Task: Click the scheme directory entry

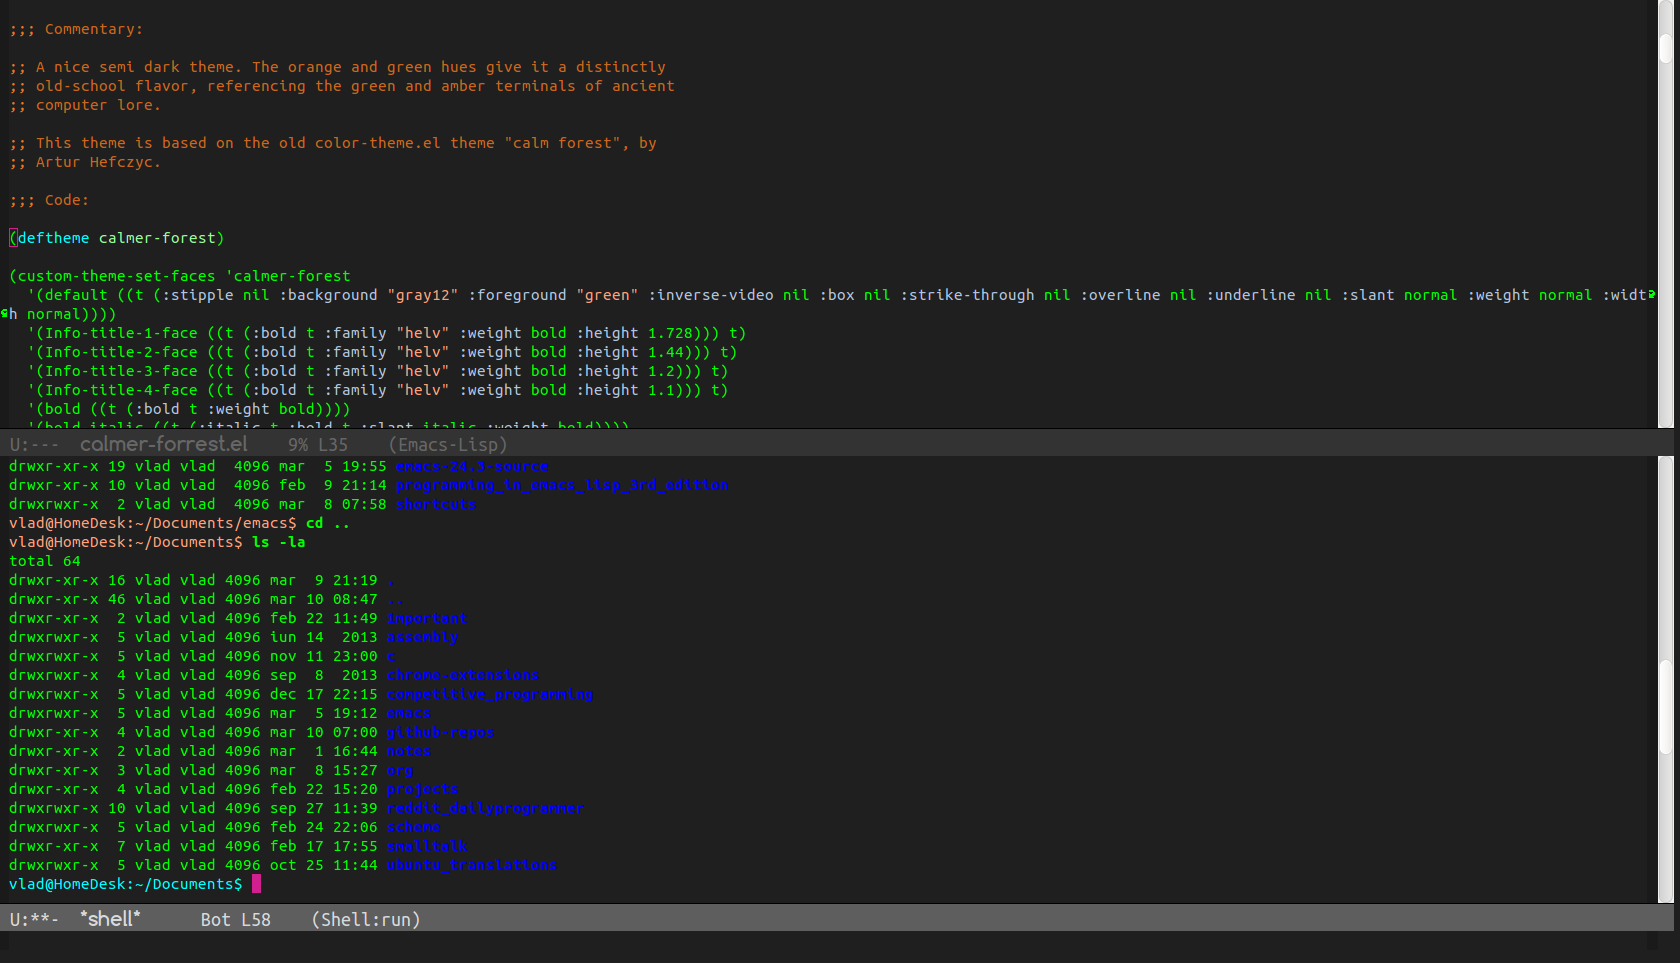Action: click(413, 827)
